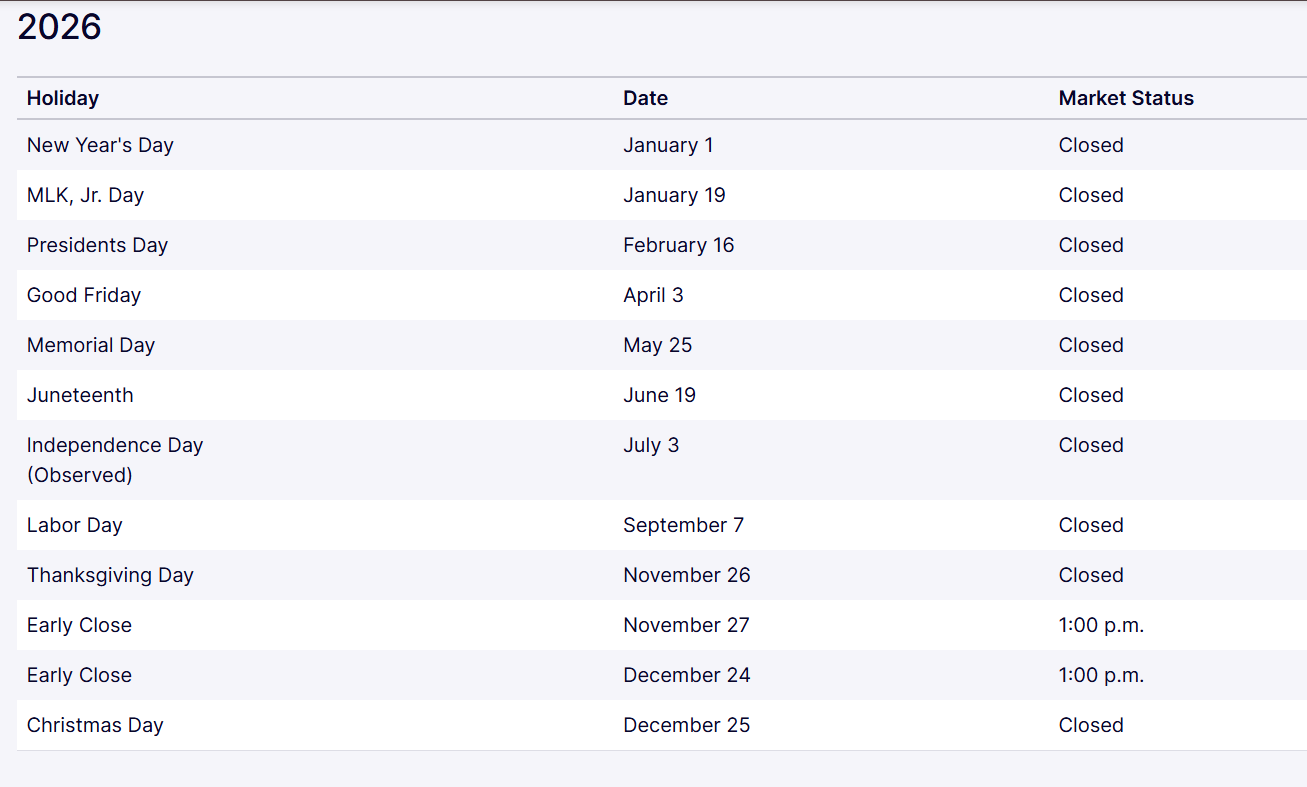Click the 2026 year heading
This screenshot has width=1307, height=787.
point(60,27)
